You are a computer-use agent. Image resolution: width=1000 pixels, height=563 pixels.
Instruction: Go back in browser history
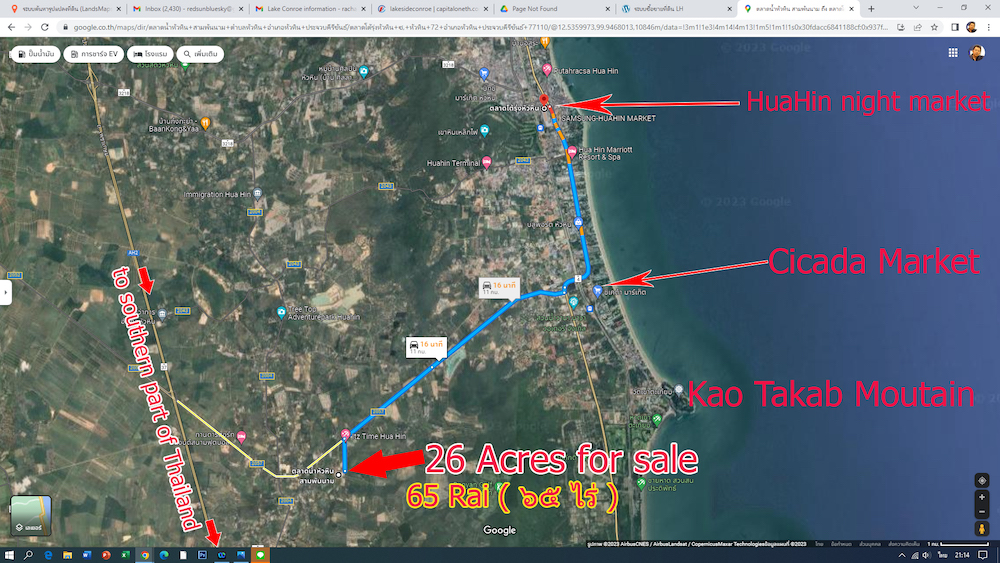point(11,27)
